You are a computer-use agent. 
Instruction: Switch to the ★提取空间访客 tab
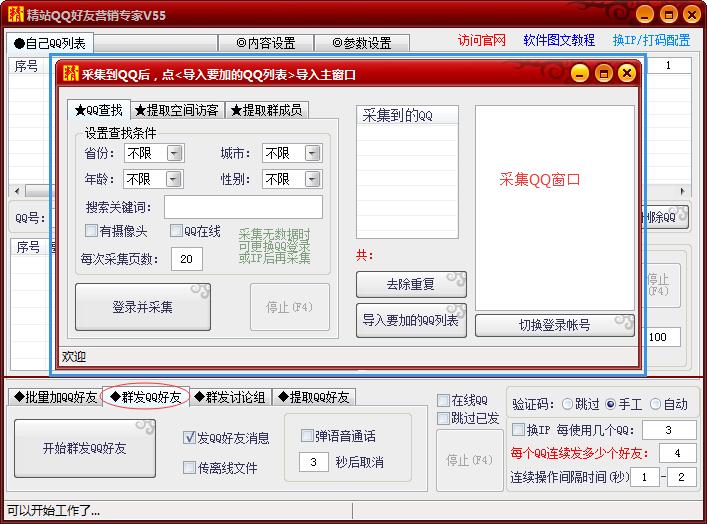[x=177, y=110]
